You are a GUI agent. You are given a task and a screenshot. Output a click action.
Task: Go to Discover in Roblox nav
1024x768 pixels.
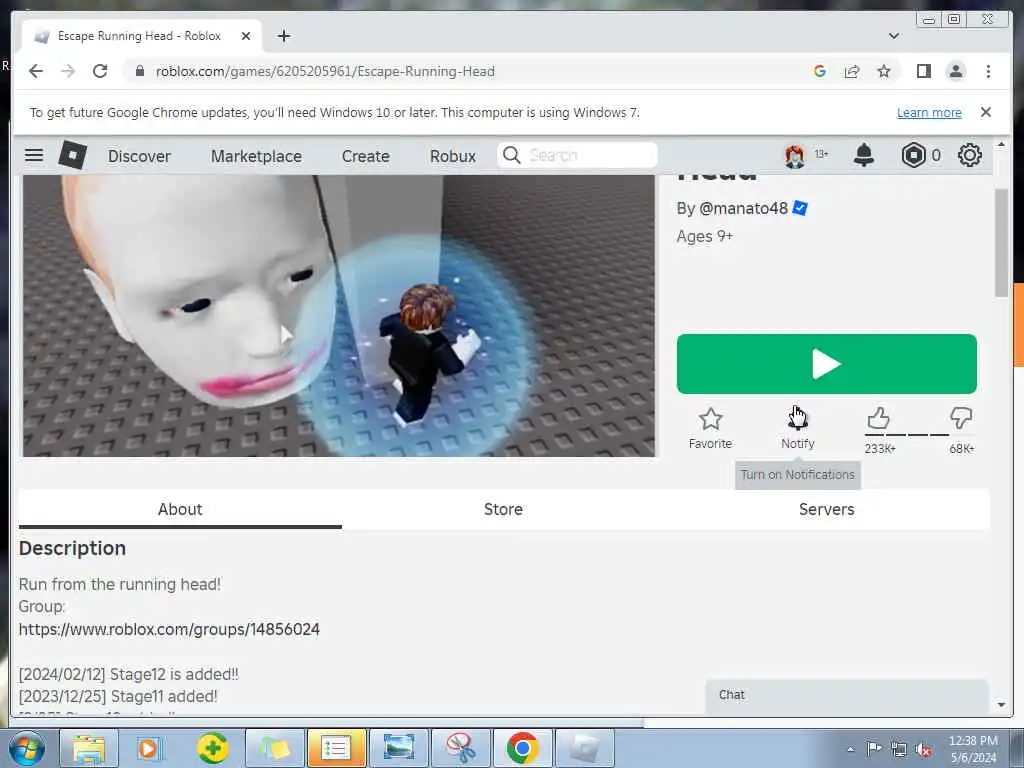139,156
